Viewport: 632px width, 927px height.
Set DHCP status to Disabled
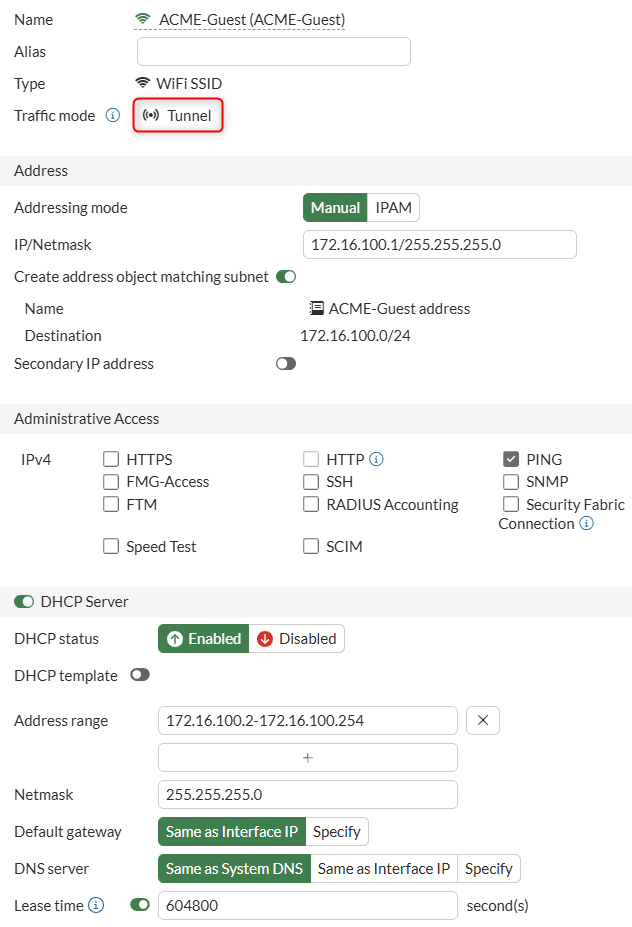[x=297, y=638]
